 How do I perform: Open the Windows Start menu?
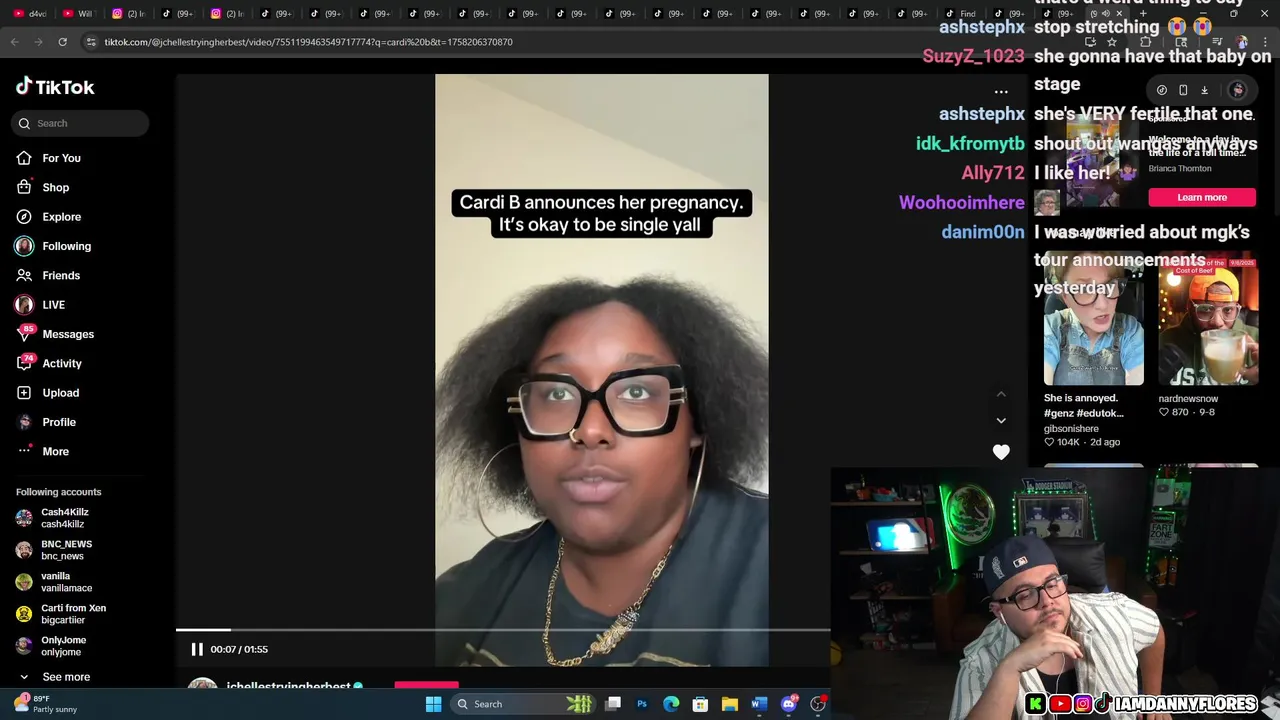(433, 704)
